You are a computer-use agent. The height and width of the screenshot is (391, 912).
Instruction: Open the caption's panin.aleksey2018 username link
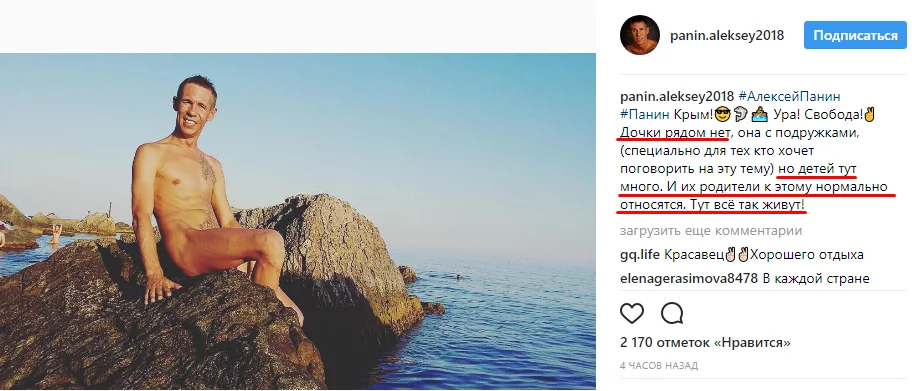(x=677, y=97)
